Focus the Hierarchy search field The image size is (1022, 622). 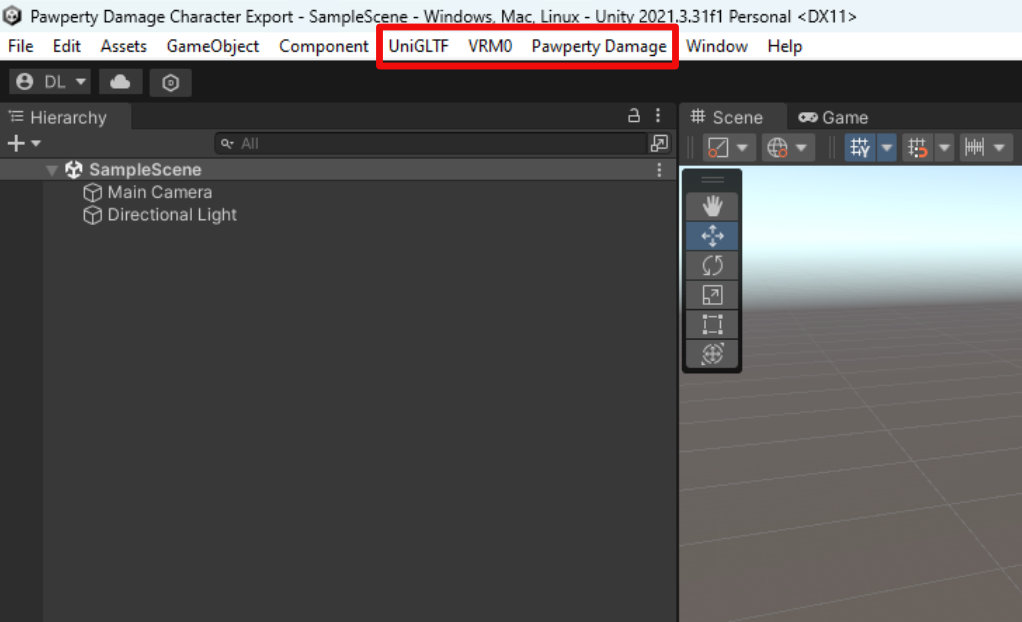coord(431,143)
